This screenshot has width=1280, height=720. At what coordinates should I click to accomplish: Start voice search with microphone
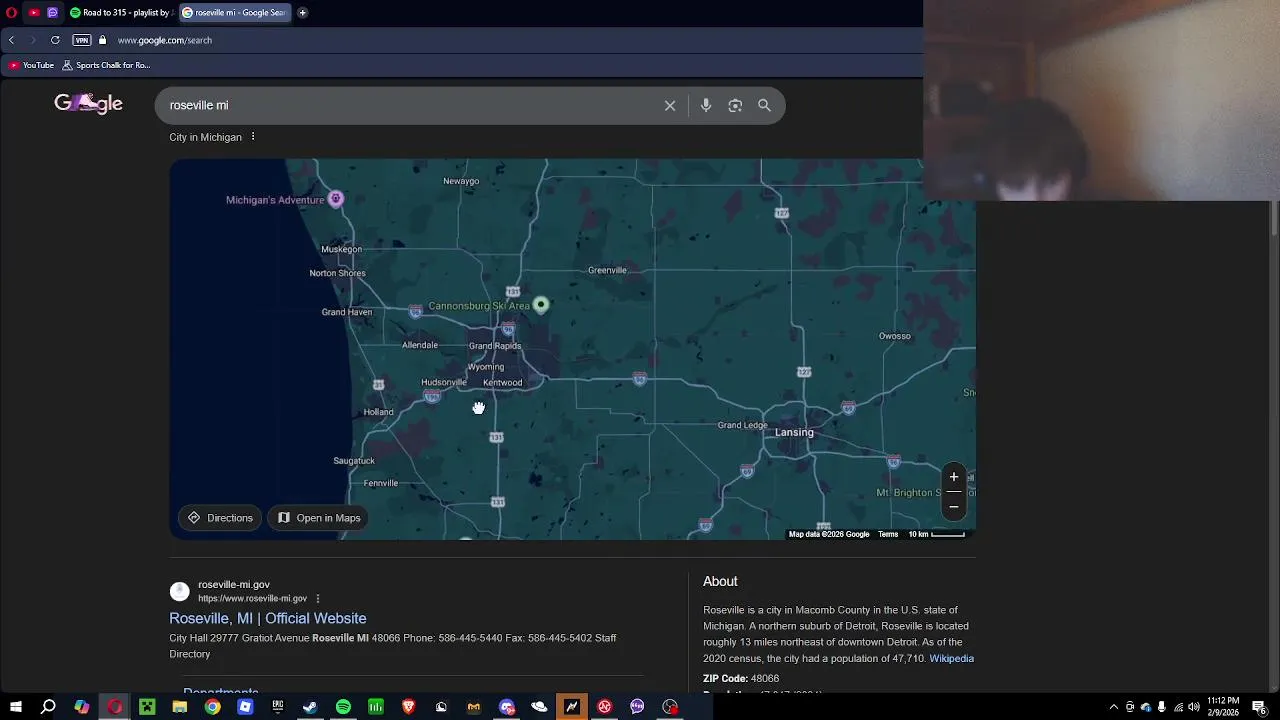coord(706,105)
